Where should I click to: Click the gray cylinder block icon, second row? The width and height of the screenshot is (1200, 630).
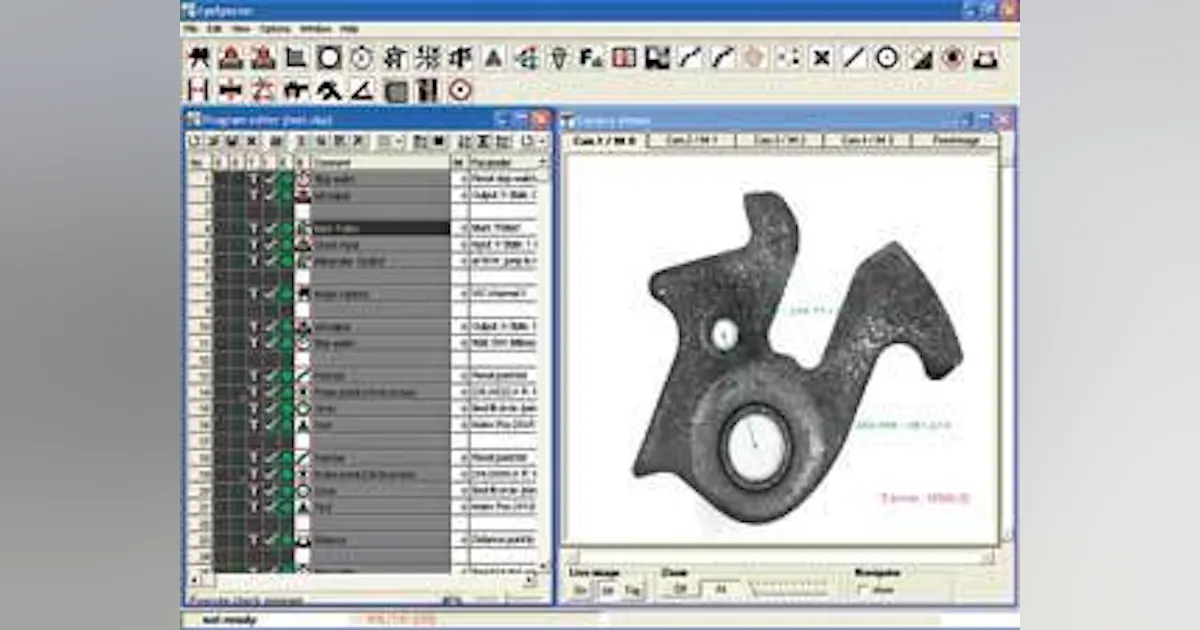pos(395,90)
